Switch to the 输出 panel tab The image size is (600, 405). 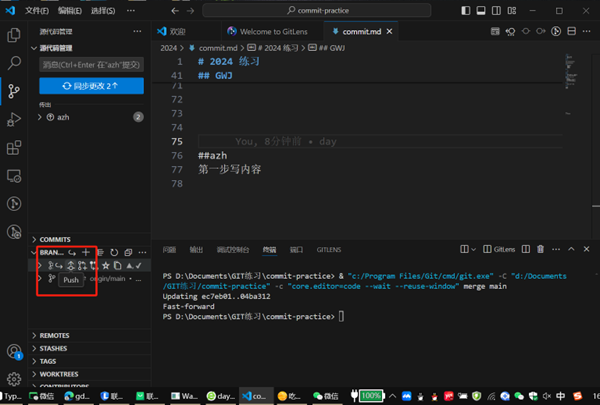[x=196, y=250]
